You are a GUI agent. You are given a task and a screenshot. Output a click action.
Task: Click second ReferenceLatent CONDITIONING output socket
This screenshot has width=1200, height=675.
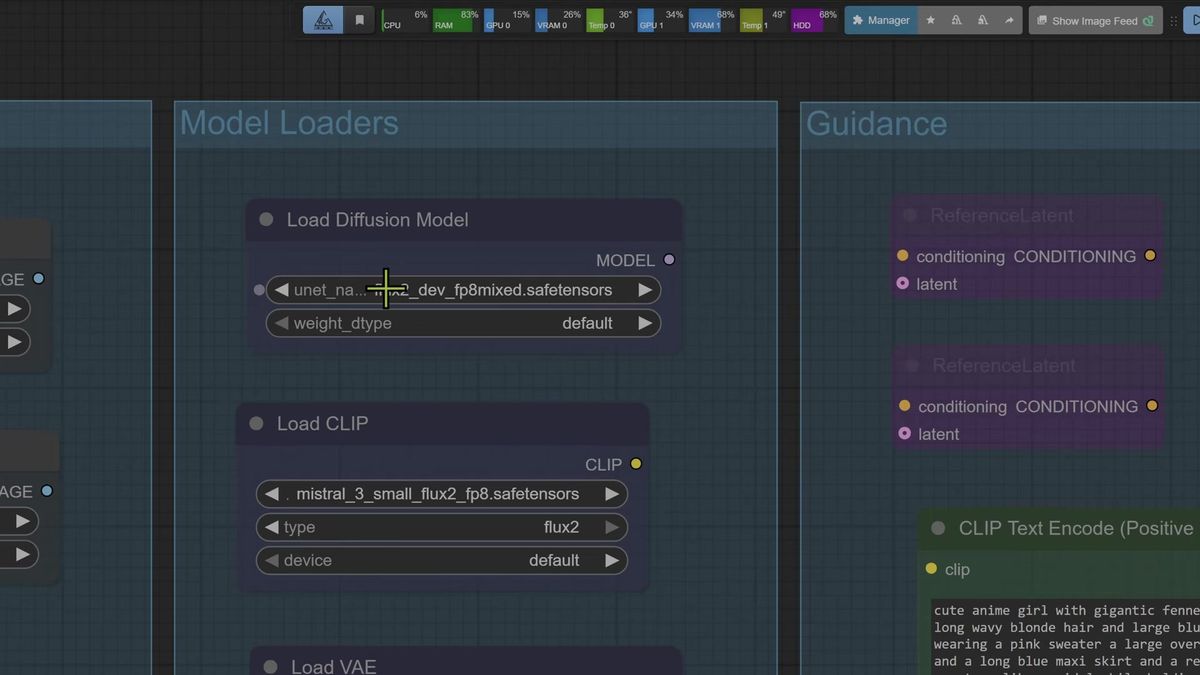point(1152,406)
